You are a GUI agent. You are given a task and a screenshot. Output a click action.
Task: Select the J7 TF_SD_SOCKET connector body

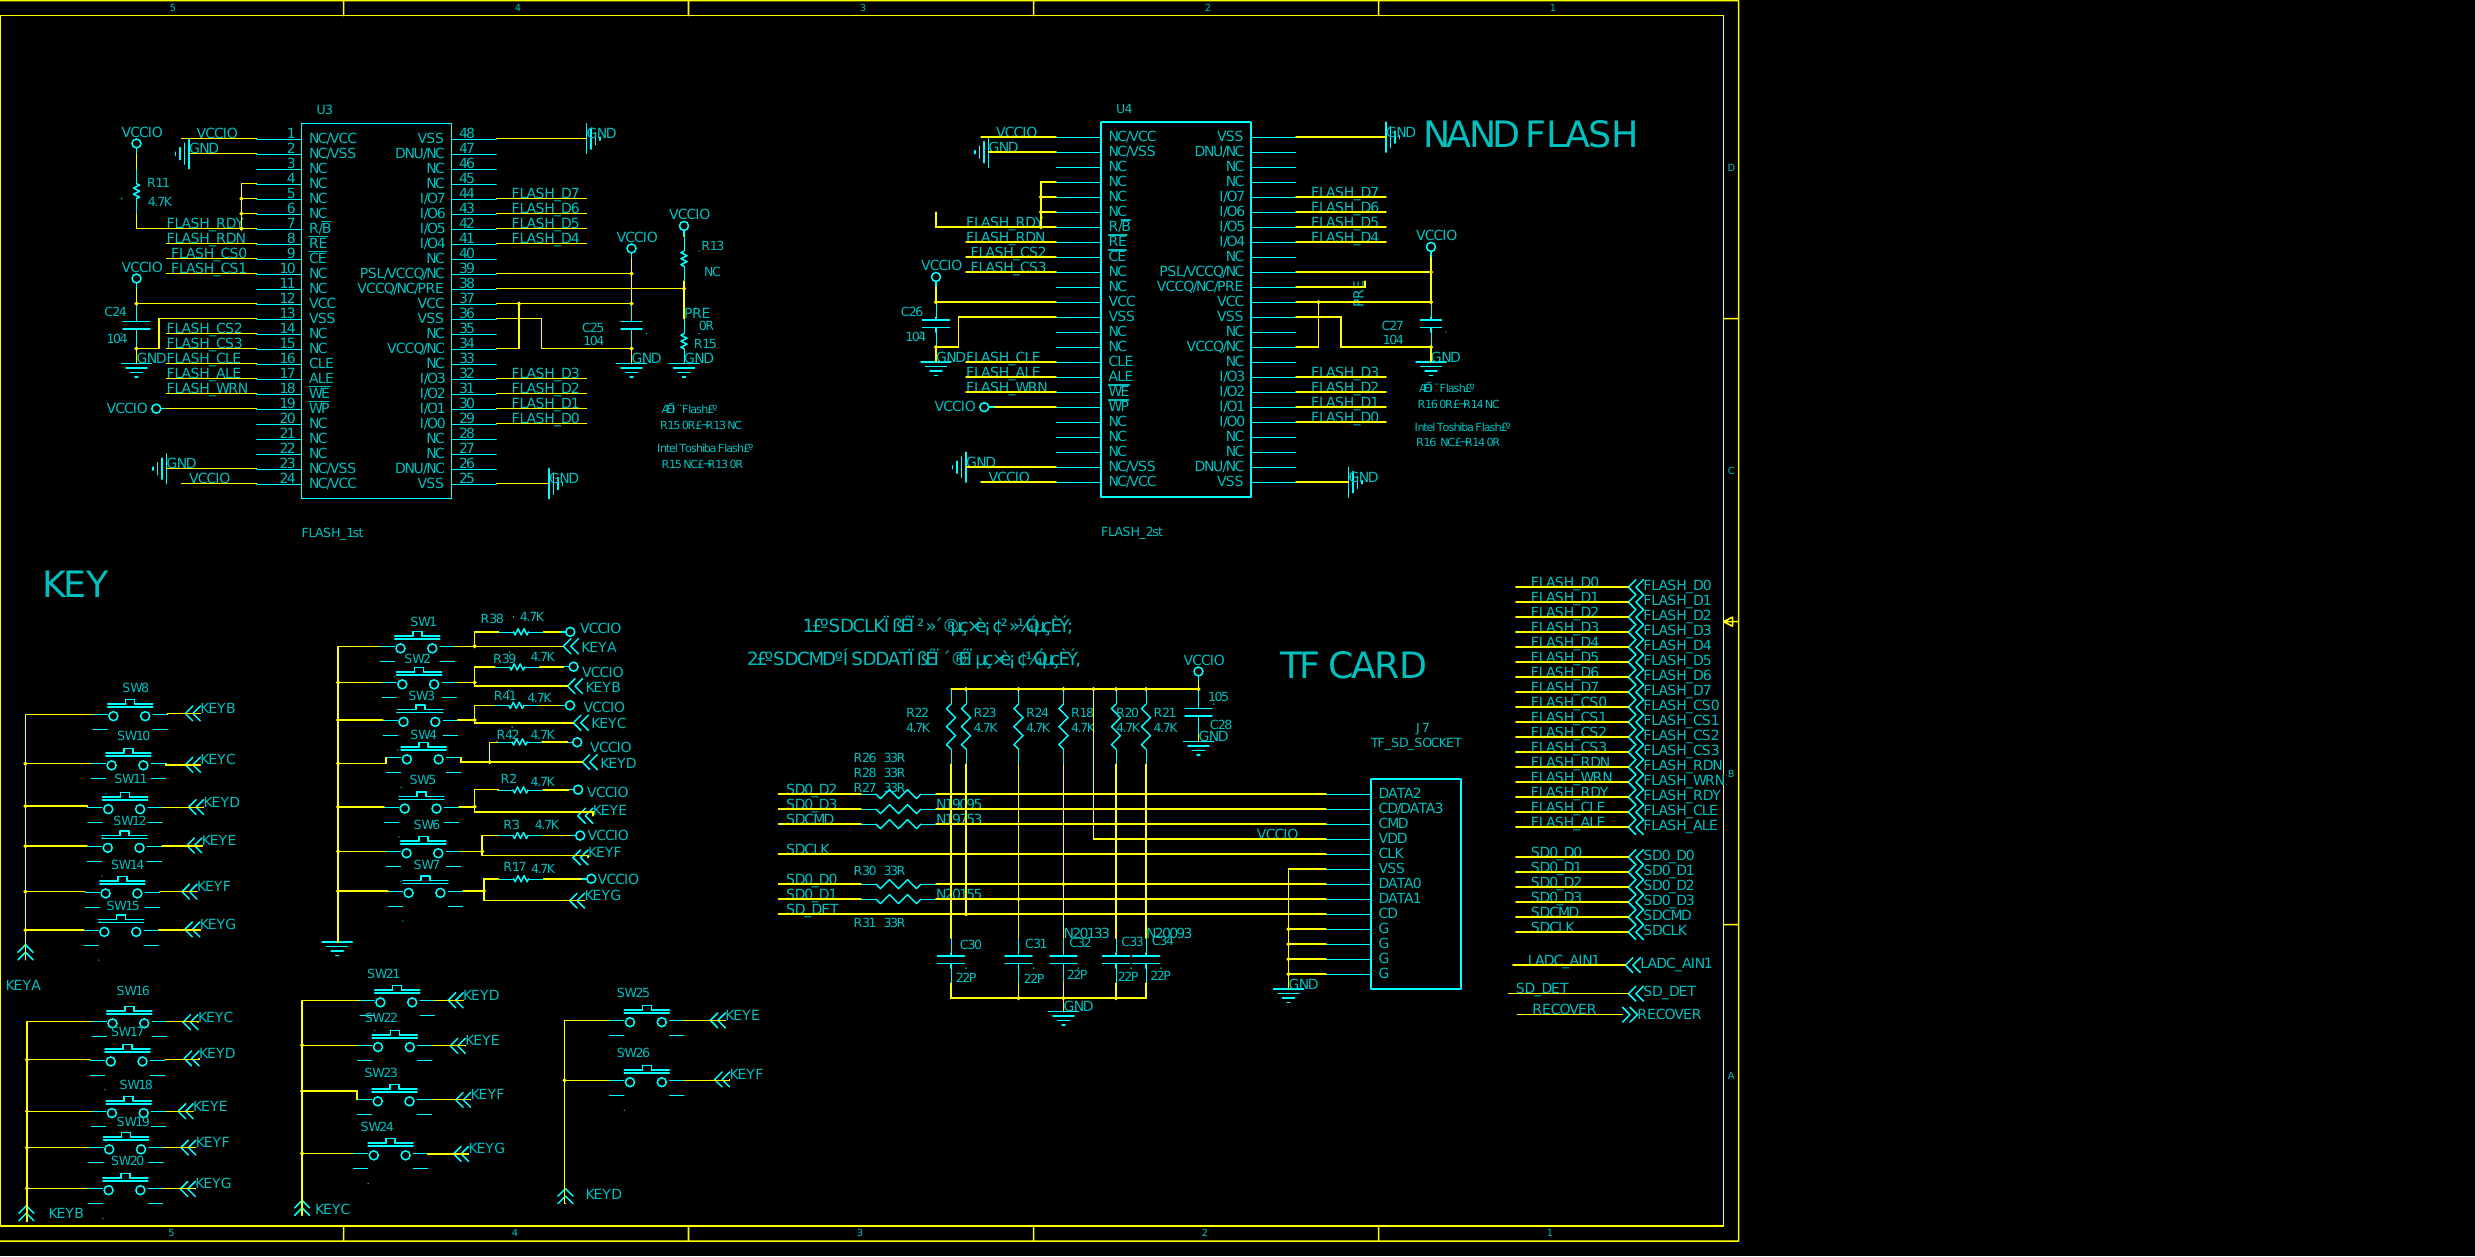(1415, 884)
